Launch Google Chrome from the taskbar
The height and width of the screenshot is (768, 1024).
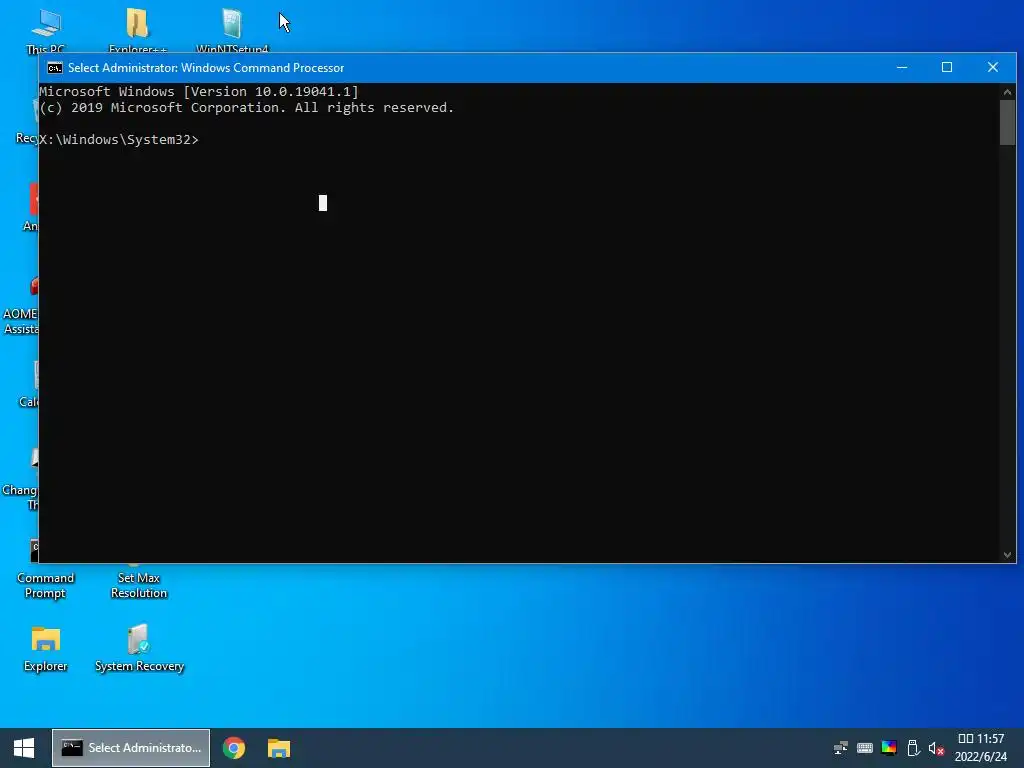pyautogui.click(x=234, y=748)
